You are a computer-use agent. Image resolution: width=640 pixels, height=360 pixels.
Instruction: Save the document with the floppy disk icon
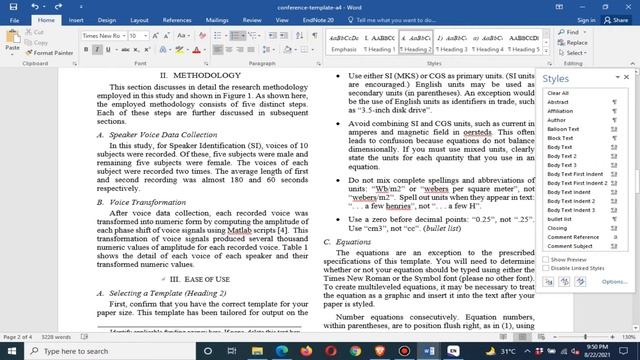(x=13, y=7)
